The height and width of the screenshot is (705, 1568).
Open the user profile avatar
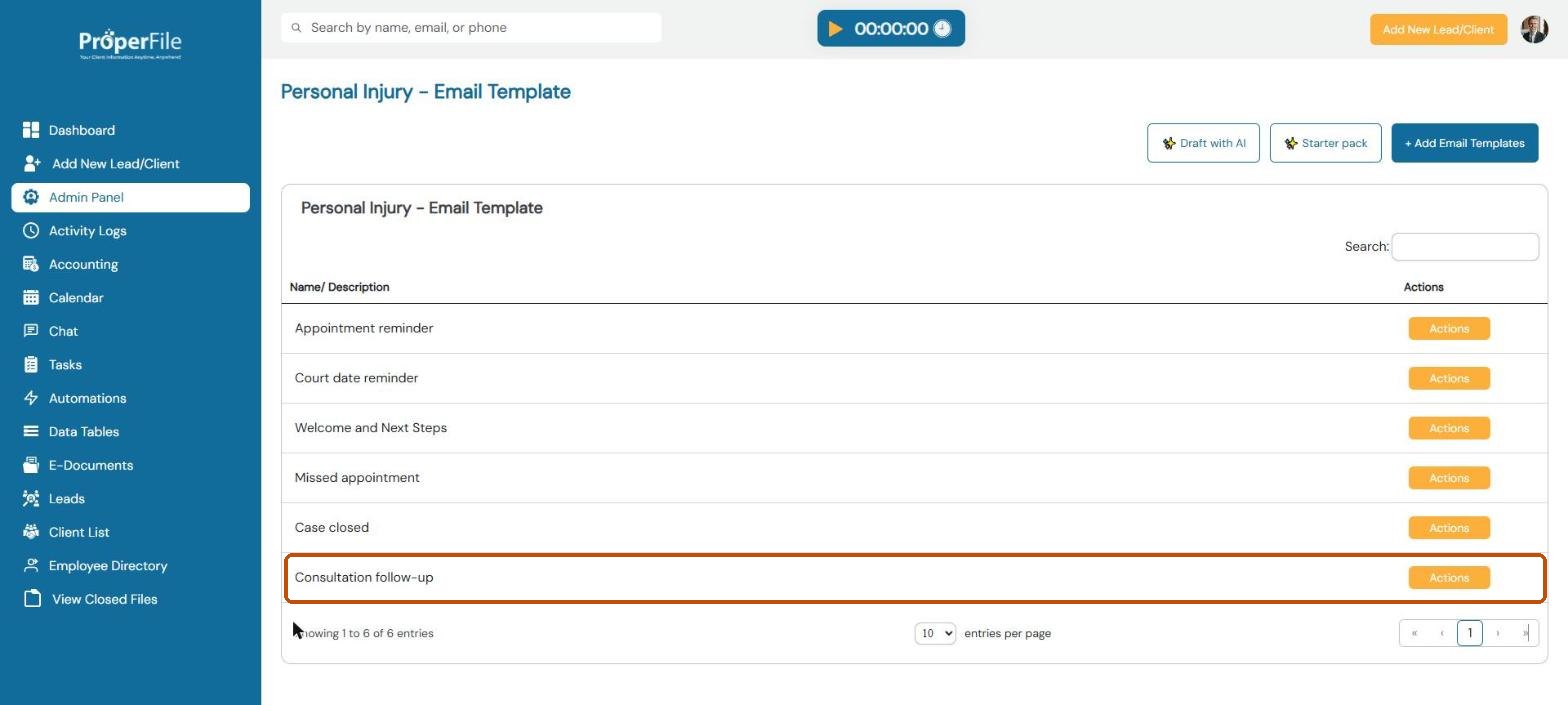[1534, 29]
